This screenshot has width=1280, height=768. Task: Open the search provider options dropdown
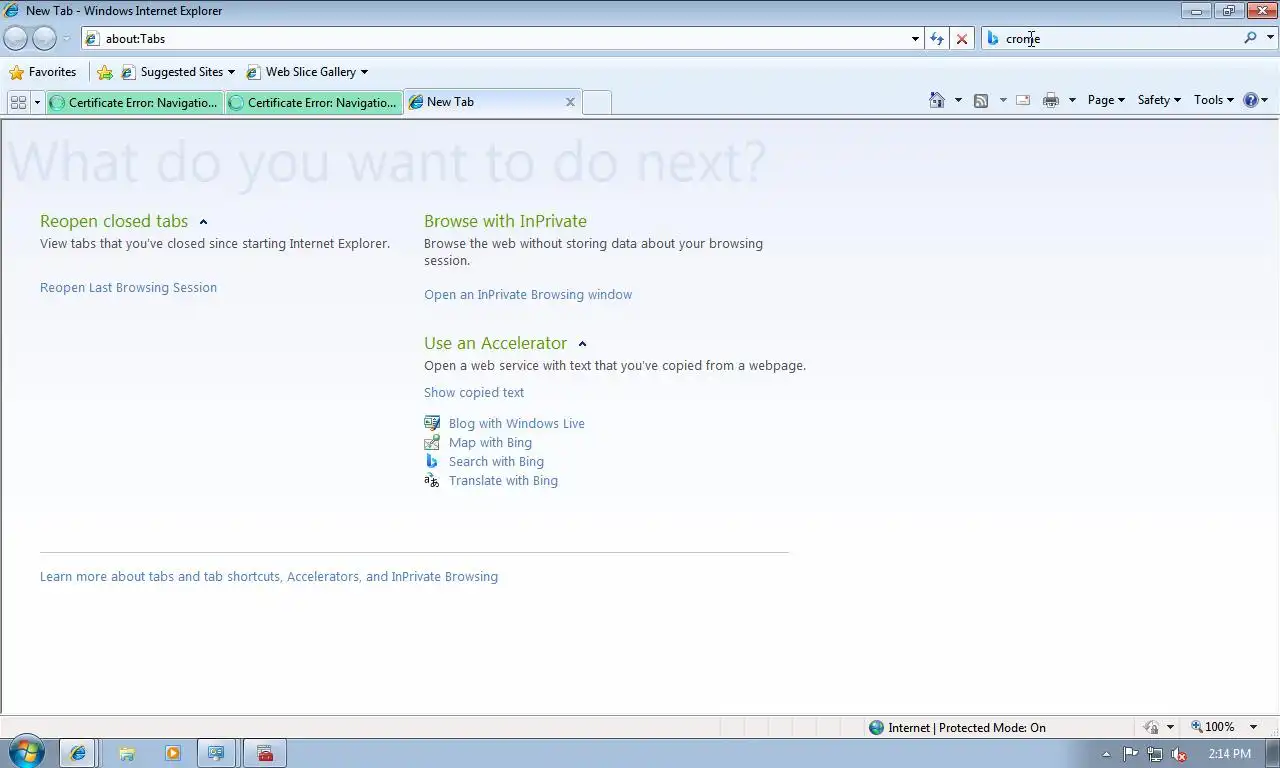pos(1271,38)
